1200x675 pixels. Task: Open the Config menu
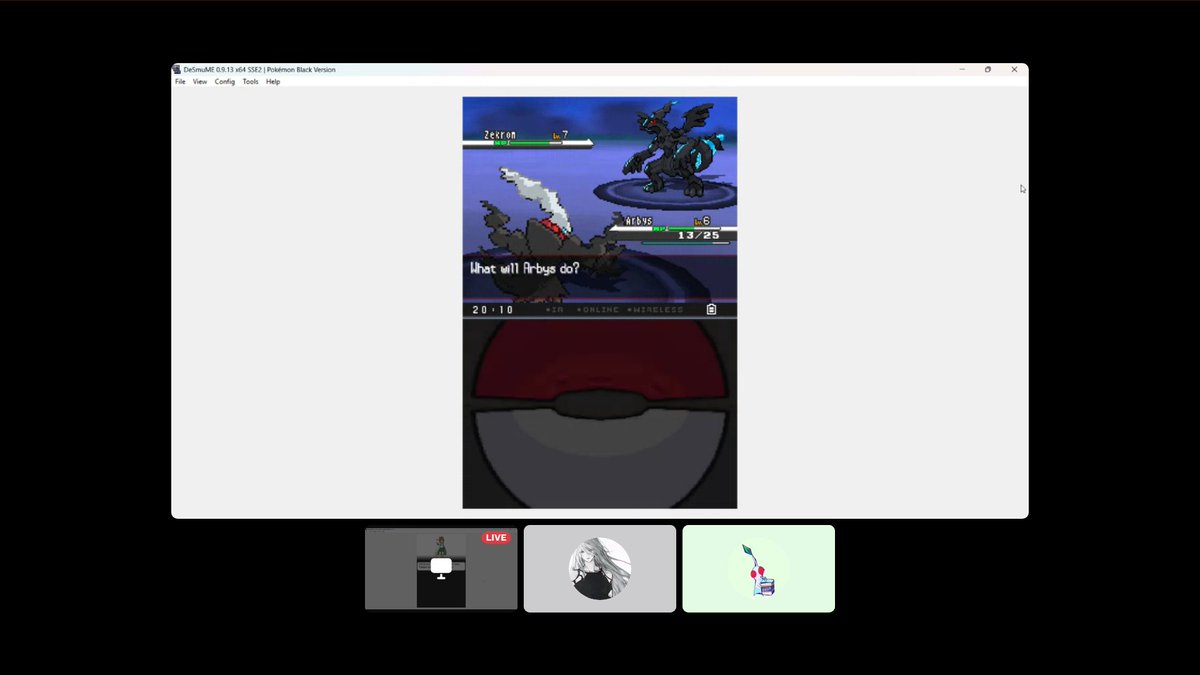pos(225,82)
